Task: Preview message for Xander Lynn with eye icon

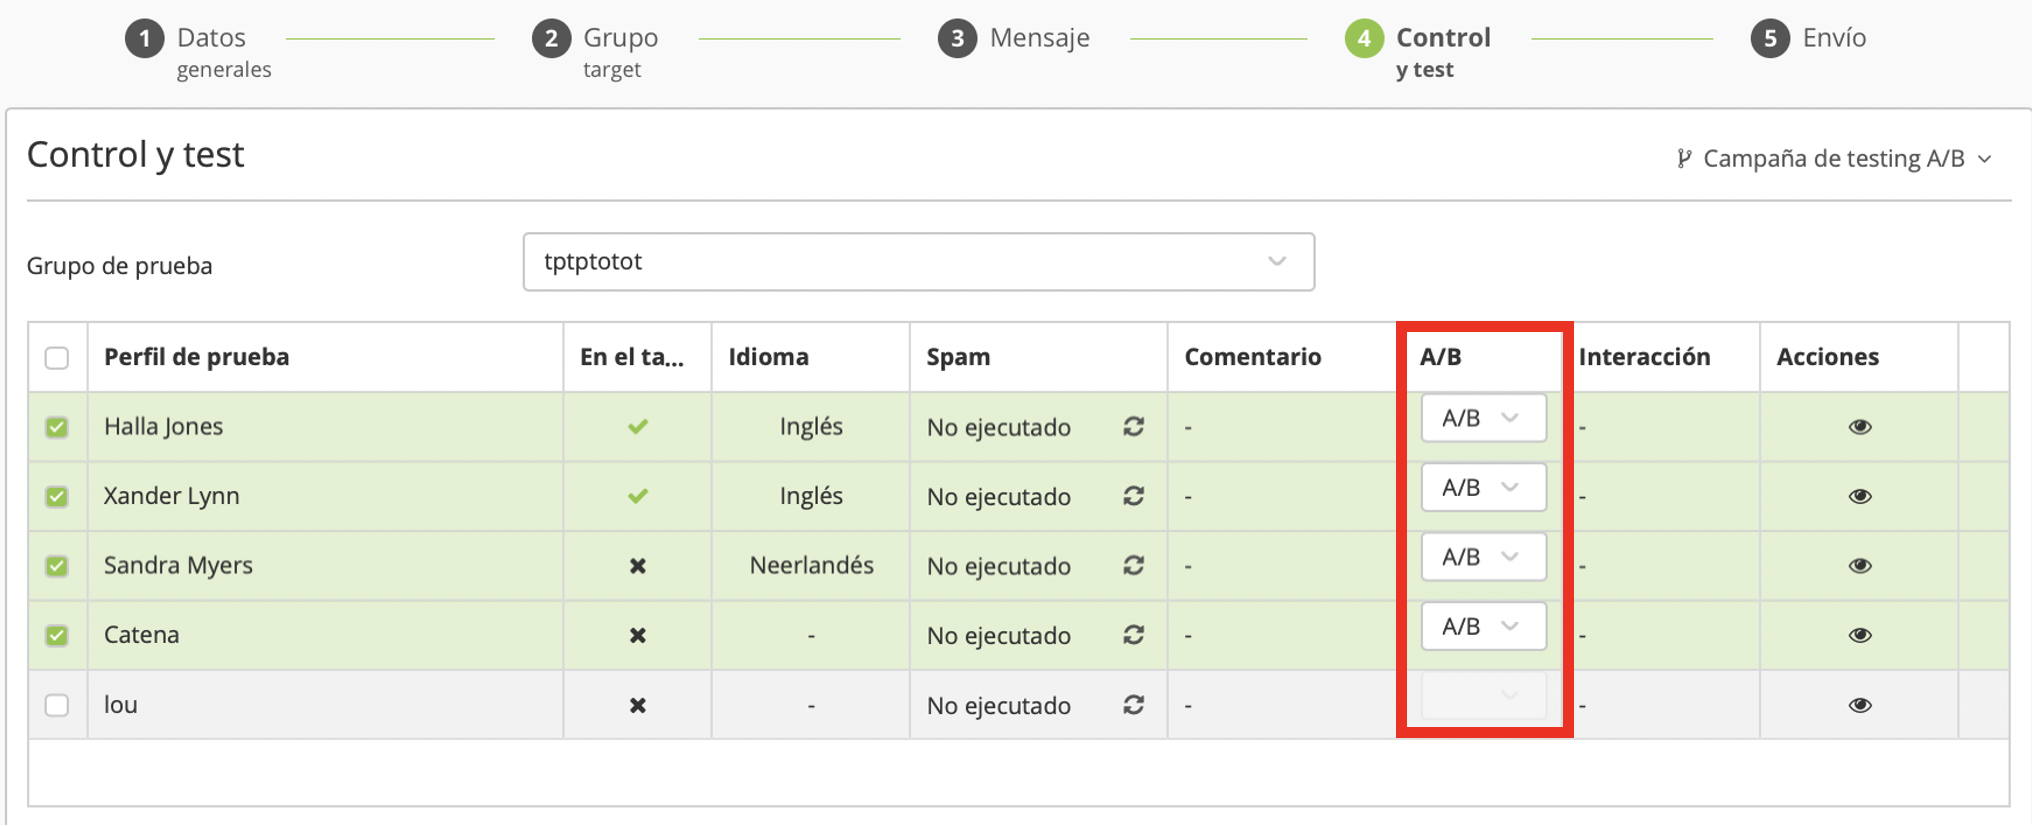Action: (1860, 496)
